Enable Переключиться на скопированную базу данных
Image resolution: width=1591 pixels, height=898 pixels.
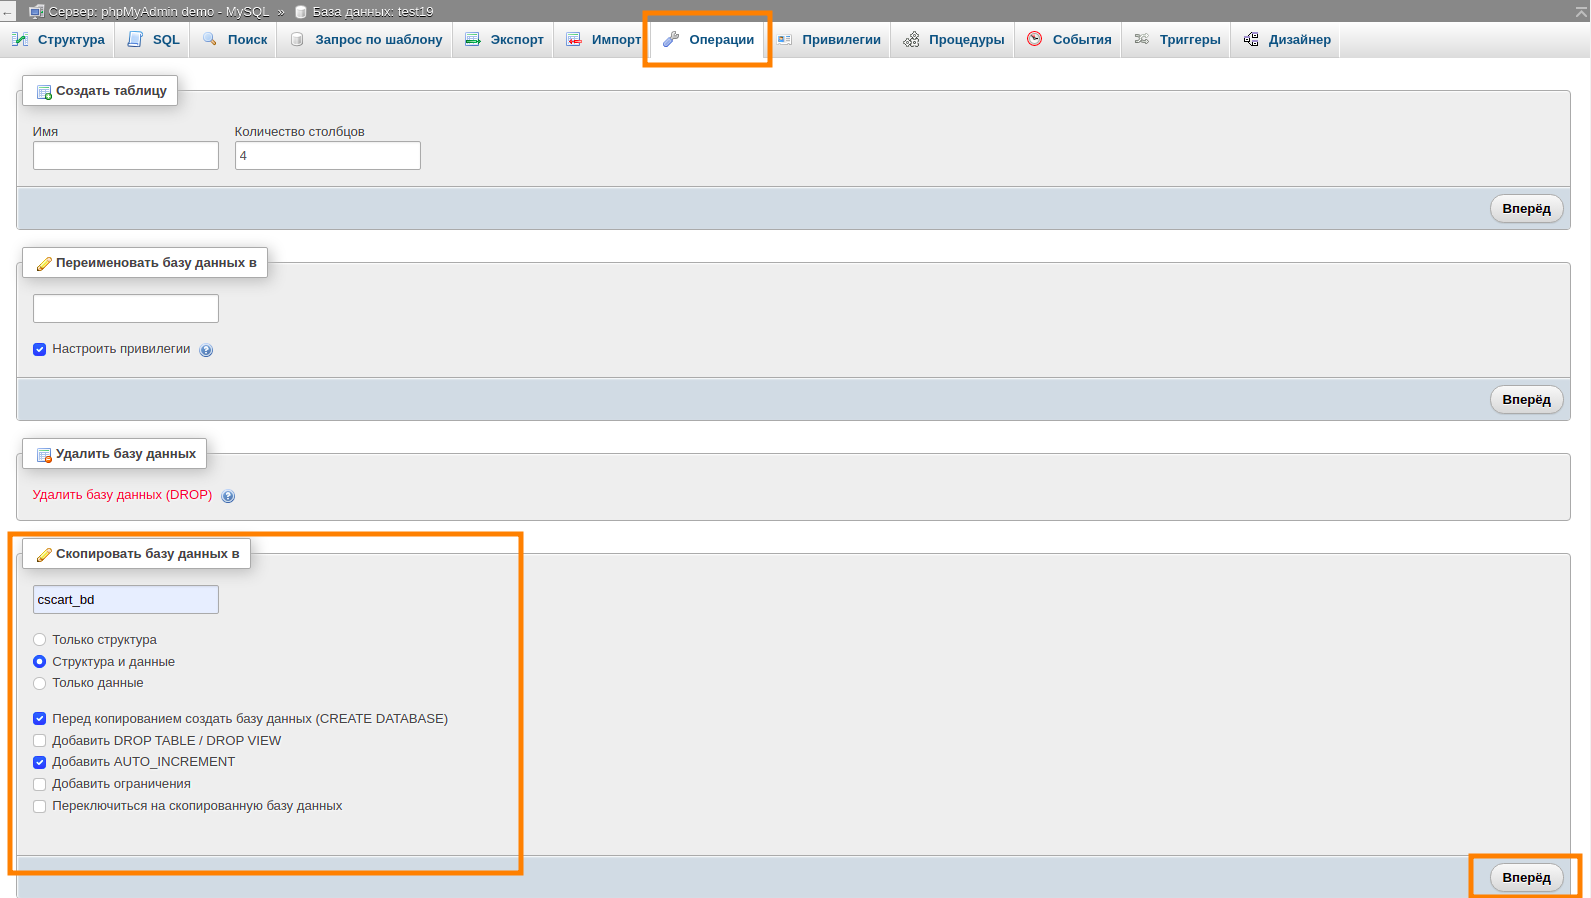point(40,806)
